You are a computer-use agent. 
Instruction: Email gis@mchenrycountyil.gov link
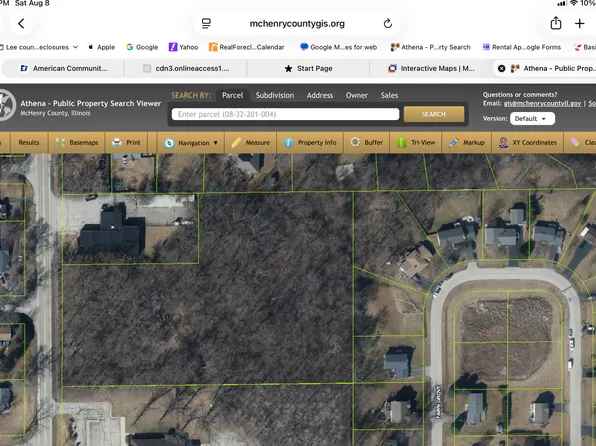[x=542, y=103]
